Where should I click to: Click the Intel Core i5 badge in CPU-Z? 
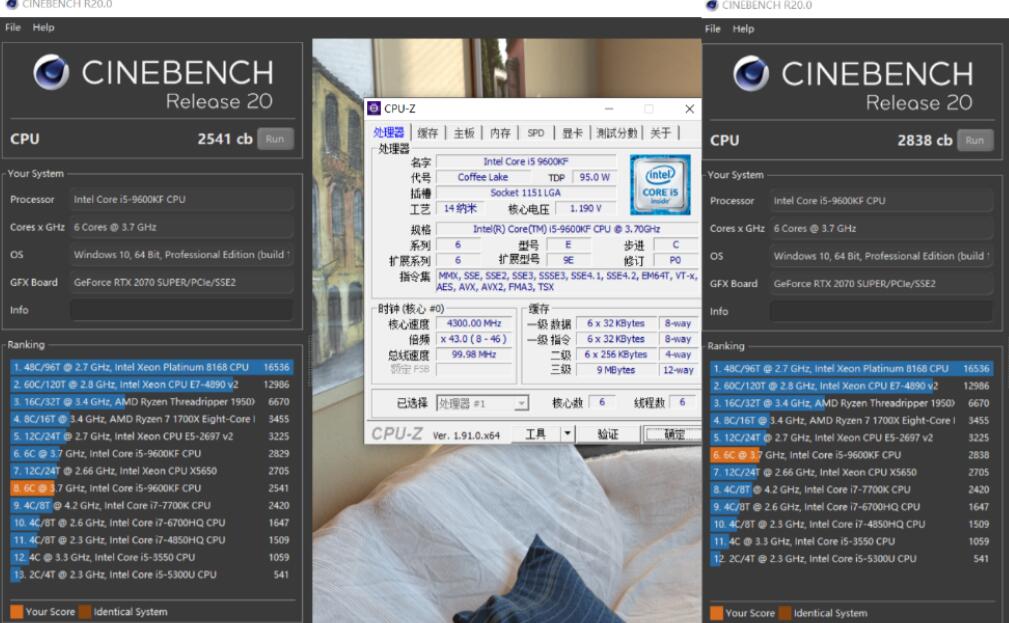pyautogui.click(x=662, y=186)
